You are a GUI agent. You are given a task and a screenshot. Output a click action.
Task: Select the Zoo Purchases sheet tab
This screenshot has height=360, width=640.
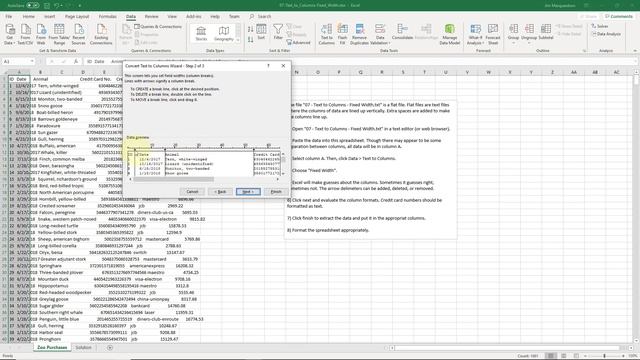click(x=52, y=347)
